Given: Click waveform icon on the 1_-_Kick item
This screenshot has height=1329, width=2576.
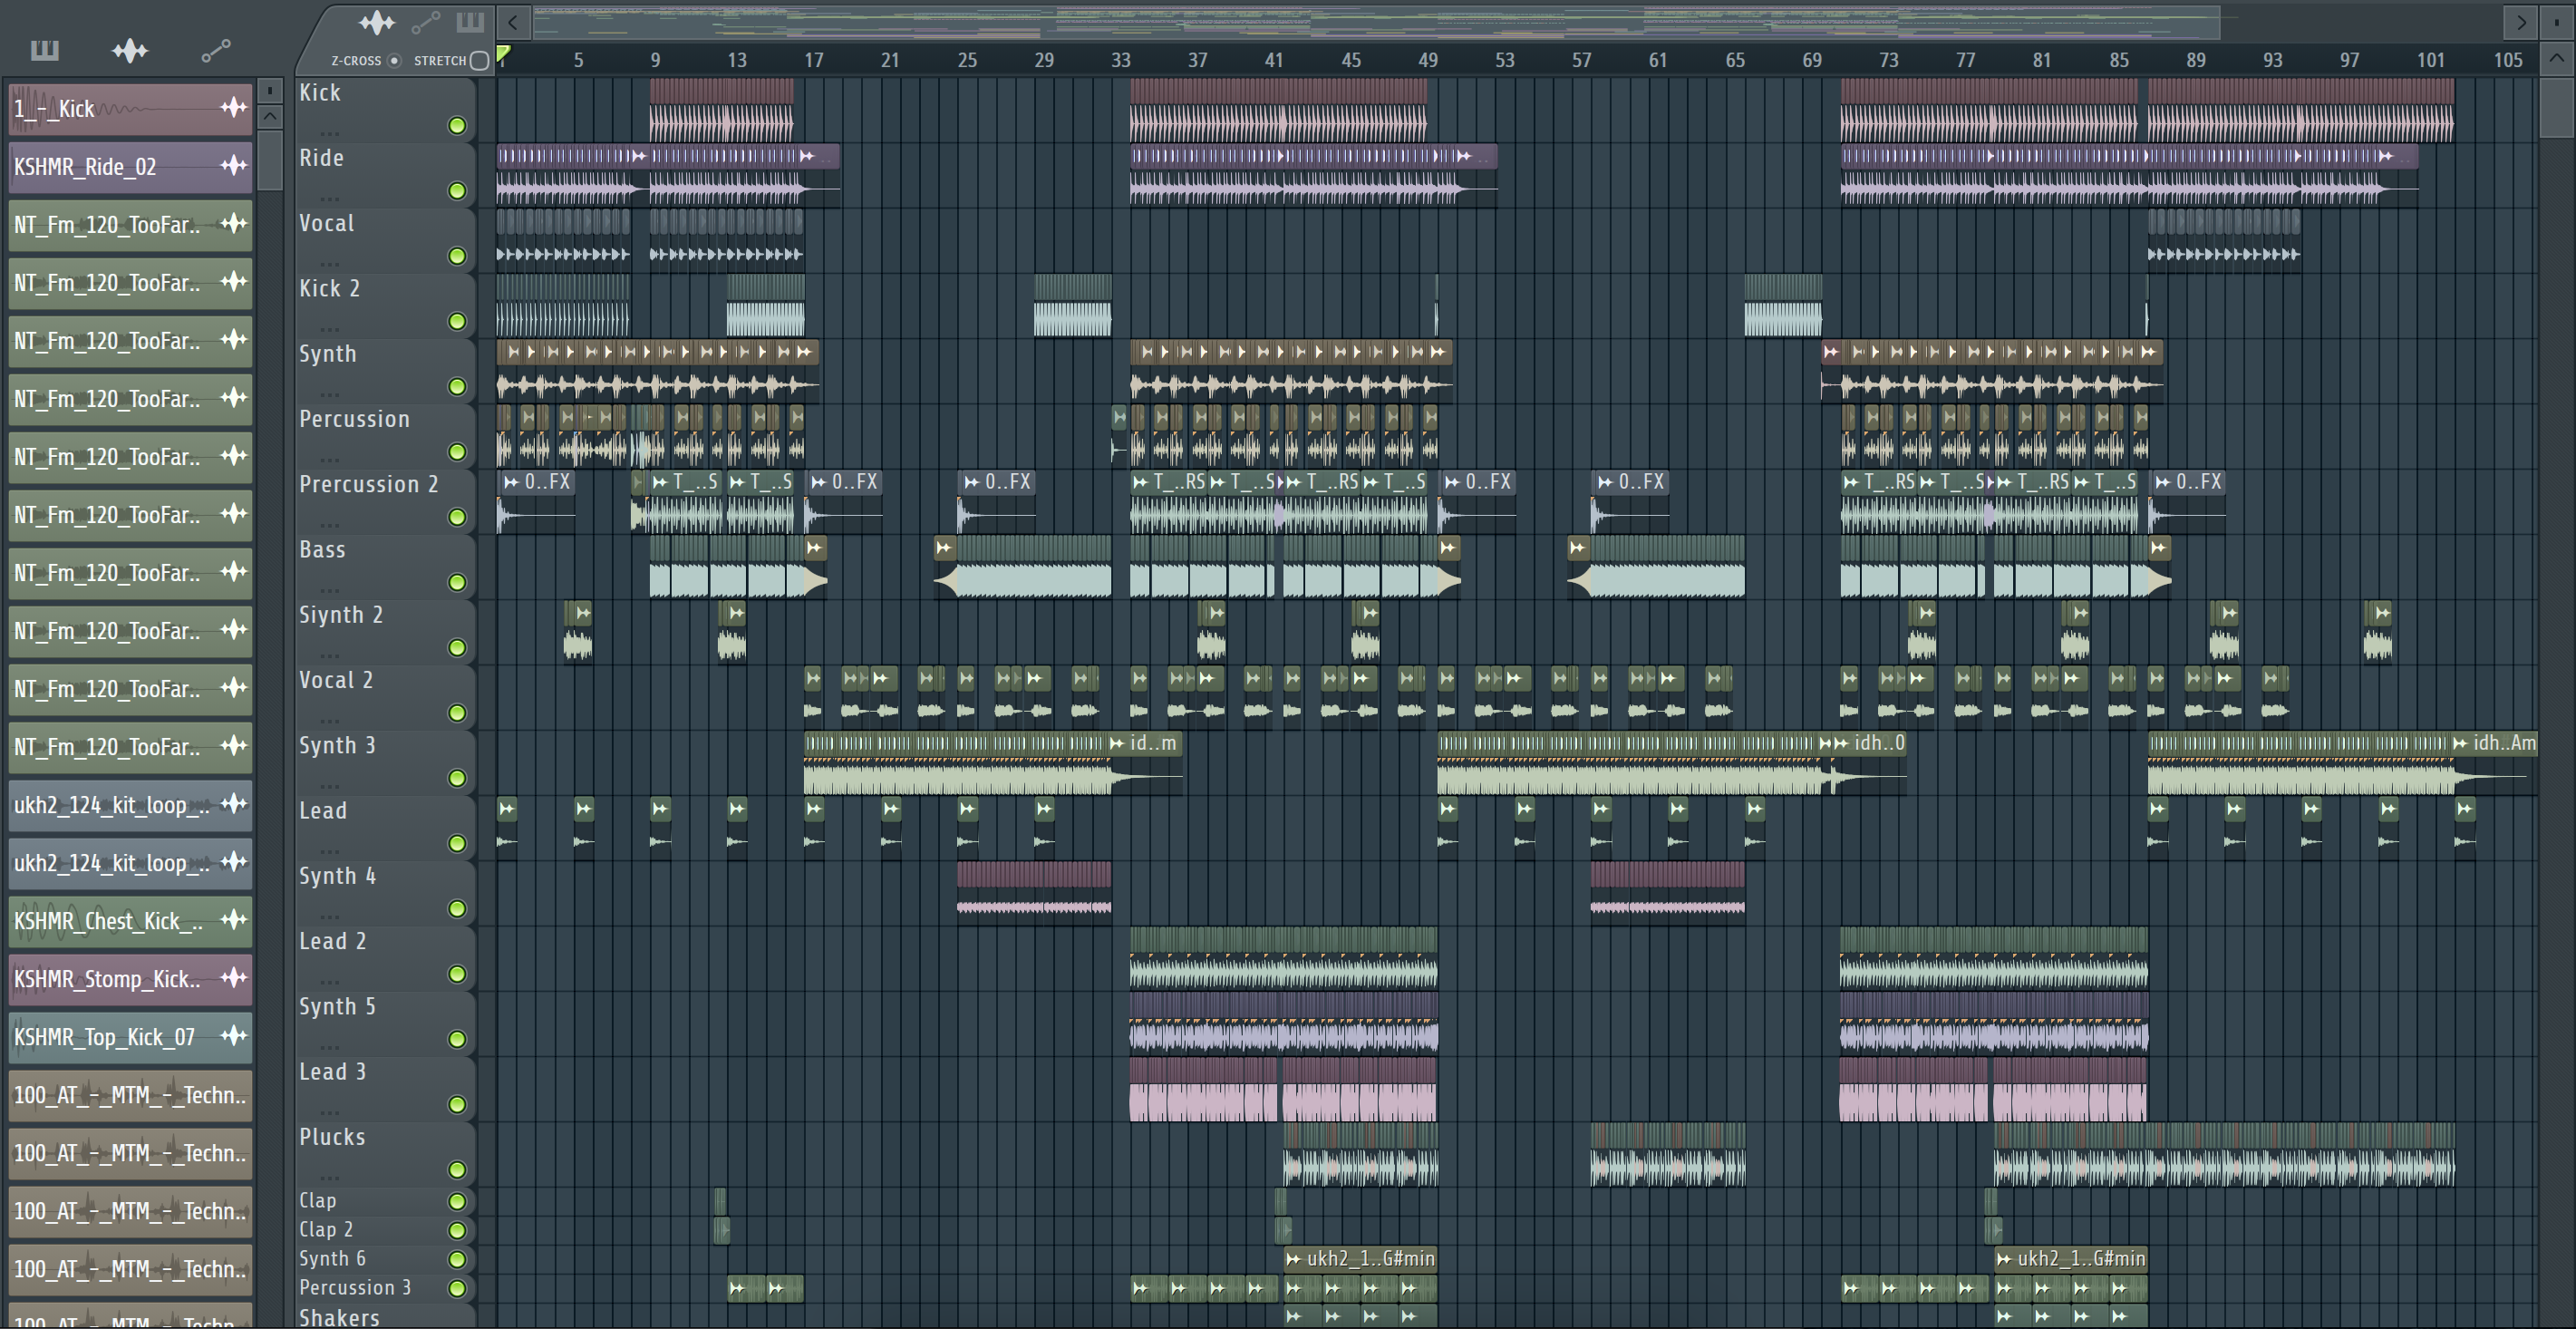Looking at the screenshot, I should coord(233,108).
